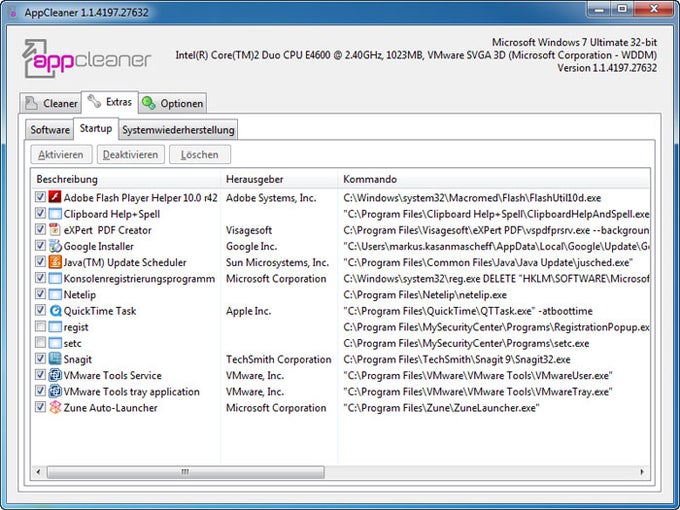
Task: Select the "Visagesoft" publisher cell
Action: pyautogui.click(x=249, y=230)
